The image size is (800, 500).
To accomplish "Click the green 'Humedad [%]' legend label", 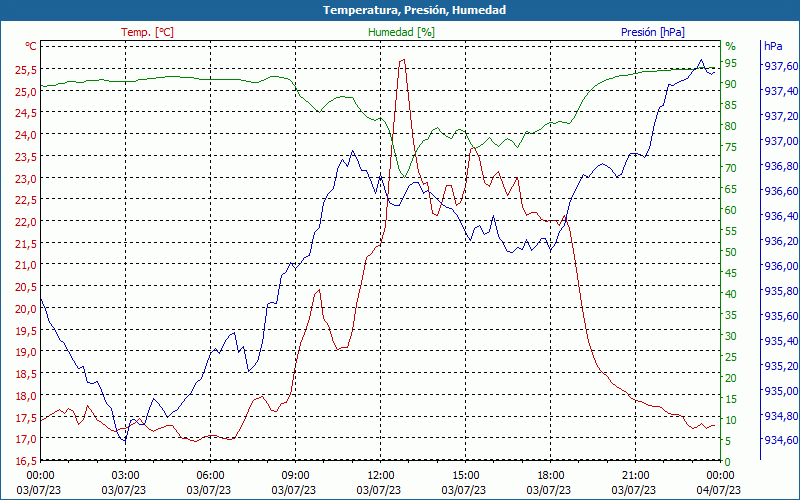I will (402, 32).
